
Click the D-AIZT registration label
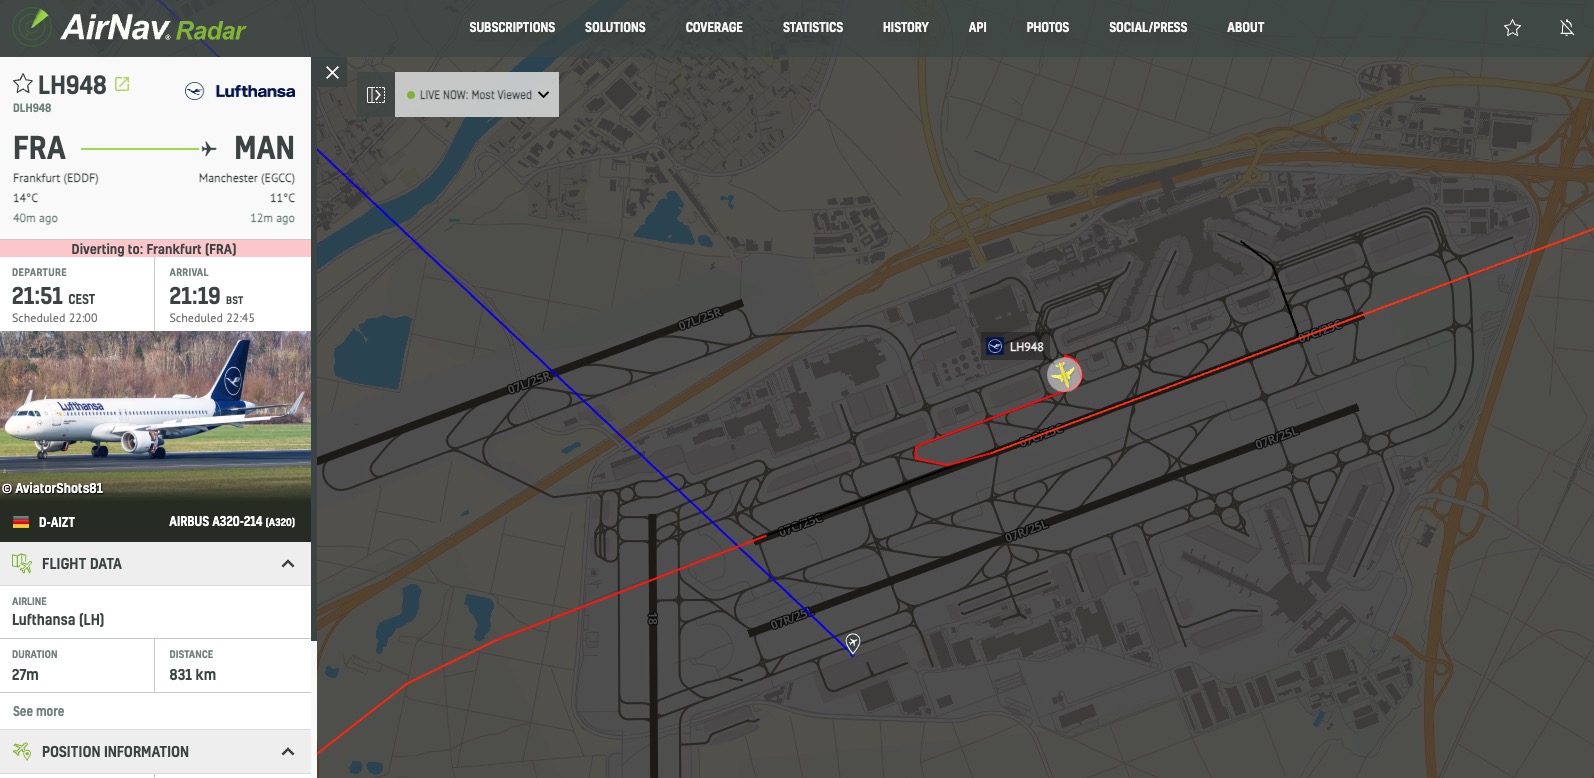click(57, 522)
